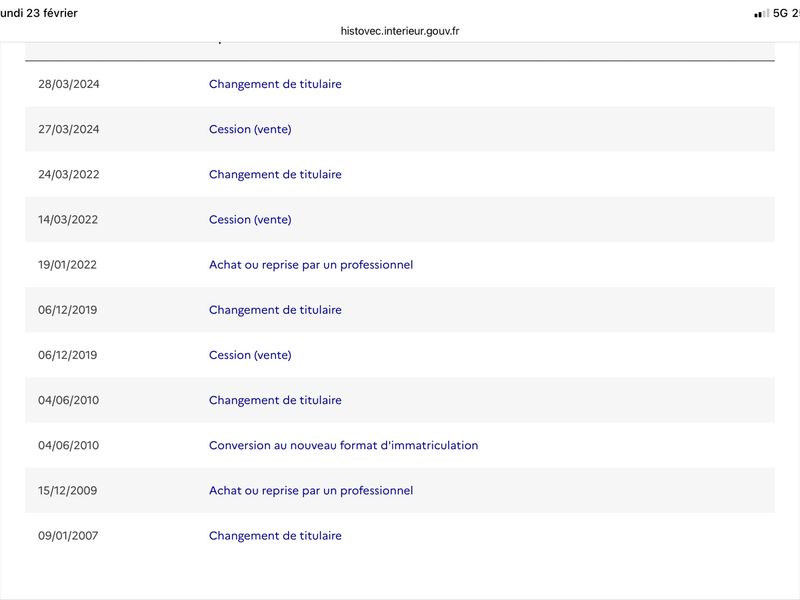Open Achat ou reprise entry from 15/12/2009
This screenshot has height=600, width=800.
point(310,490)
